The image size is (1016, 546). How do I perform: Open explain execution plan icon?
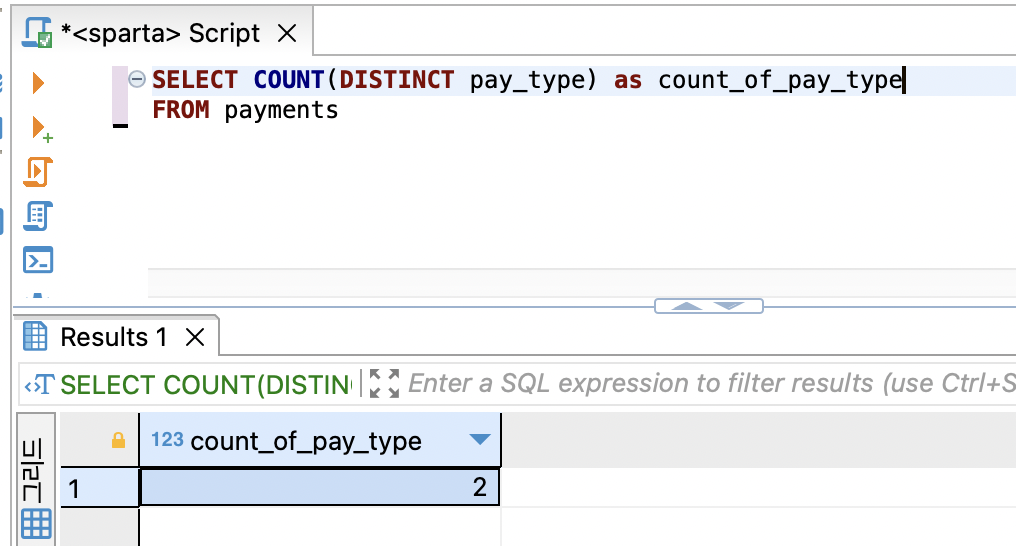click(38, 216)
